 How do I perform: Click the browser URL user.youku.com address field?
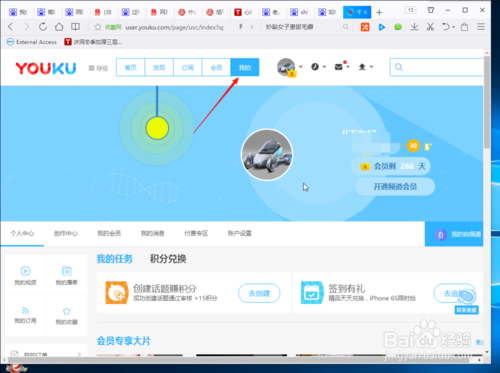tap(174, 27)
